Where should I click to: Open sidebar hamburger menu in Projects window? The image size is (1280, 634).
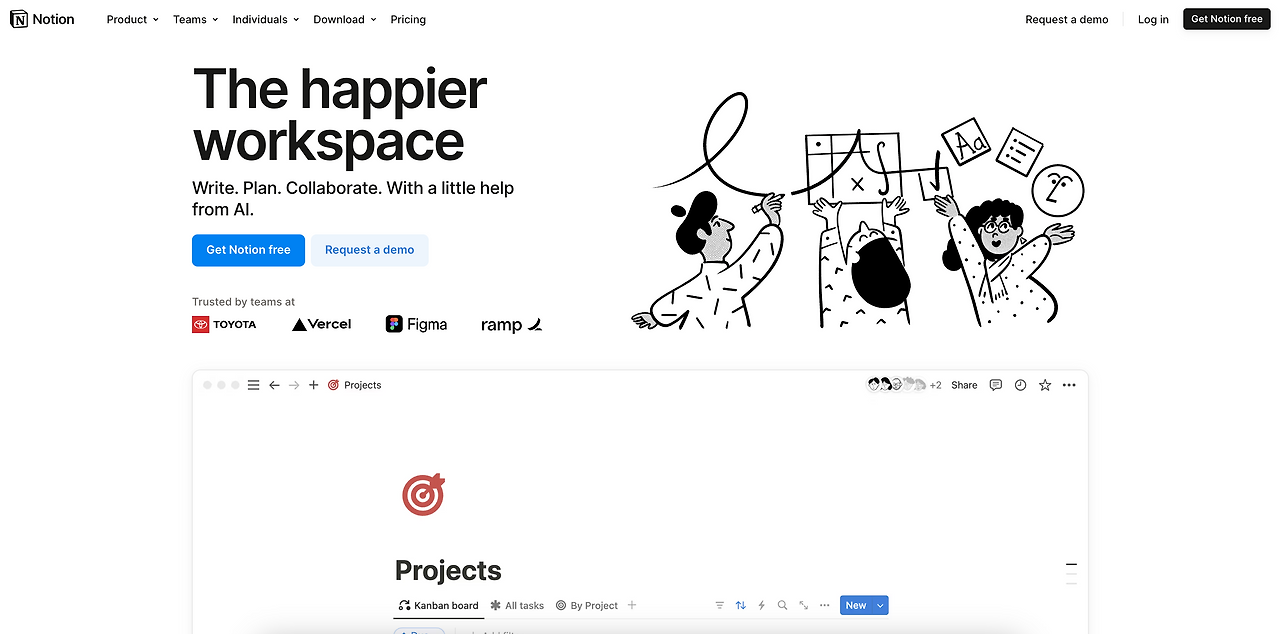pos(254,385)
